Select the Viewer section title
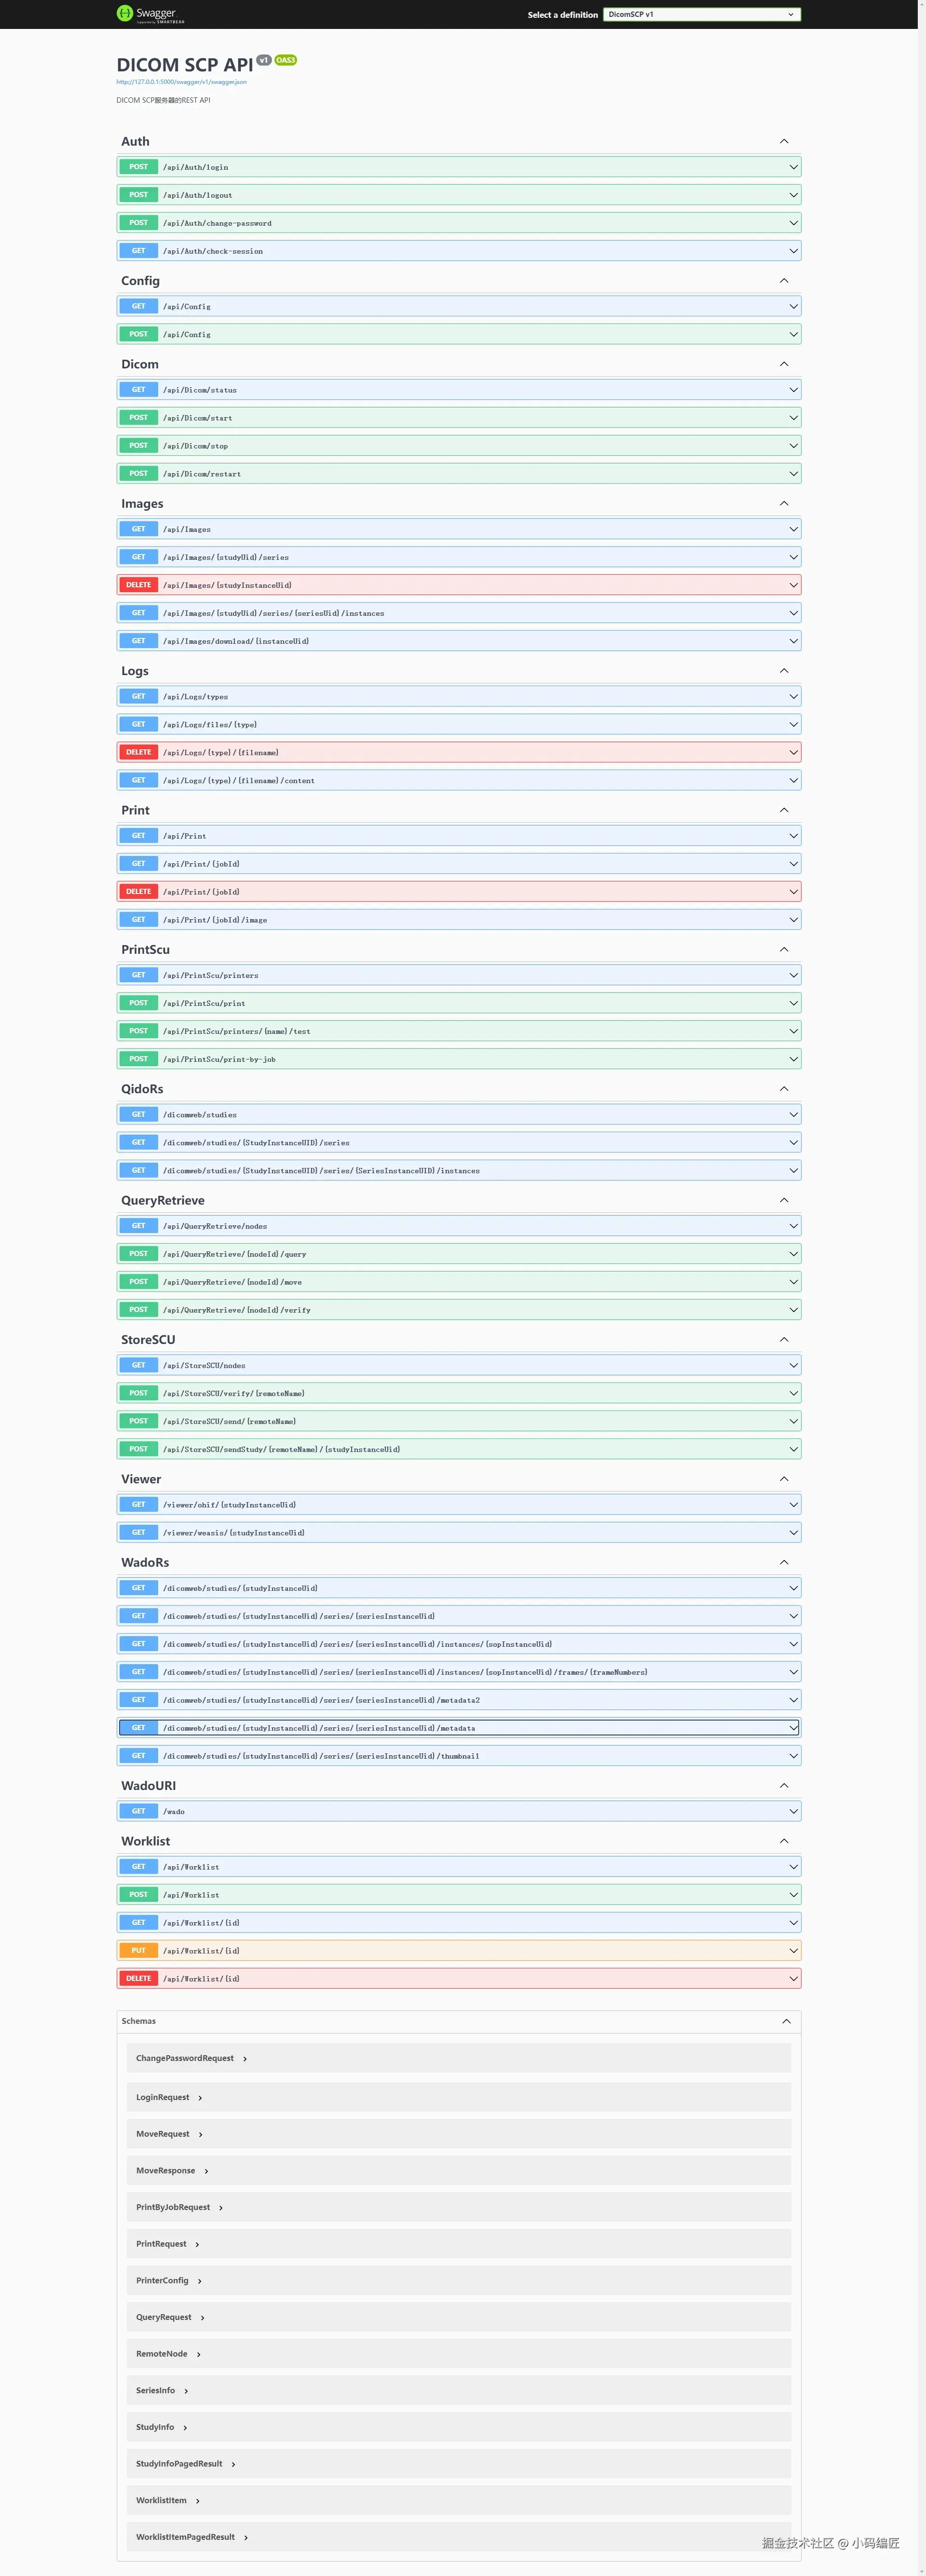This screenshot has height=2576, width=926. pyautogui.click(x=141, y=1479)
